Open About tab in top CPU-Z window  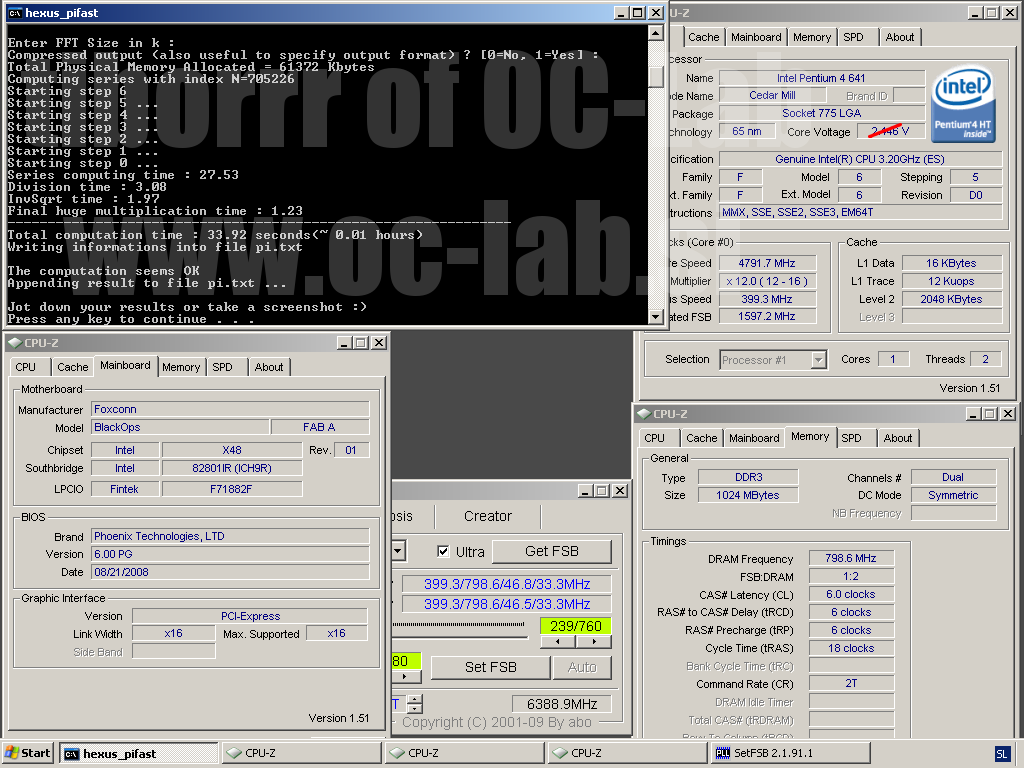(x=900, y=37)
